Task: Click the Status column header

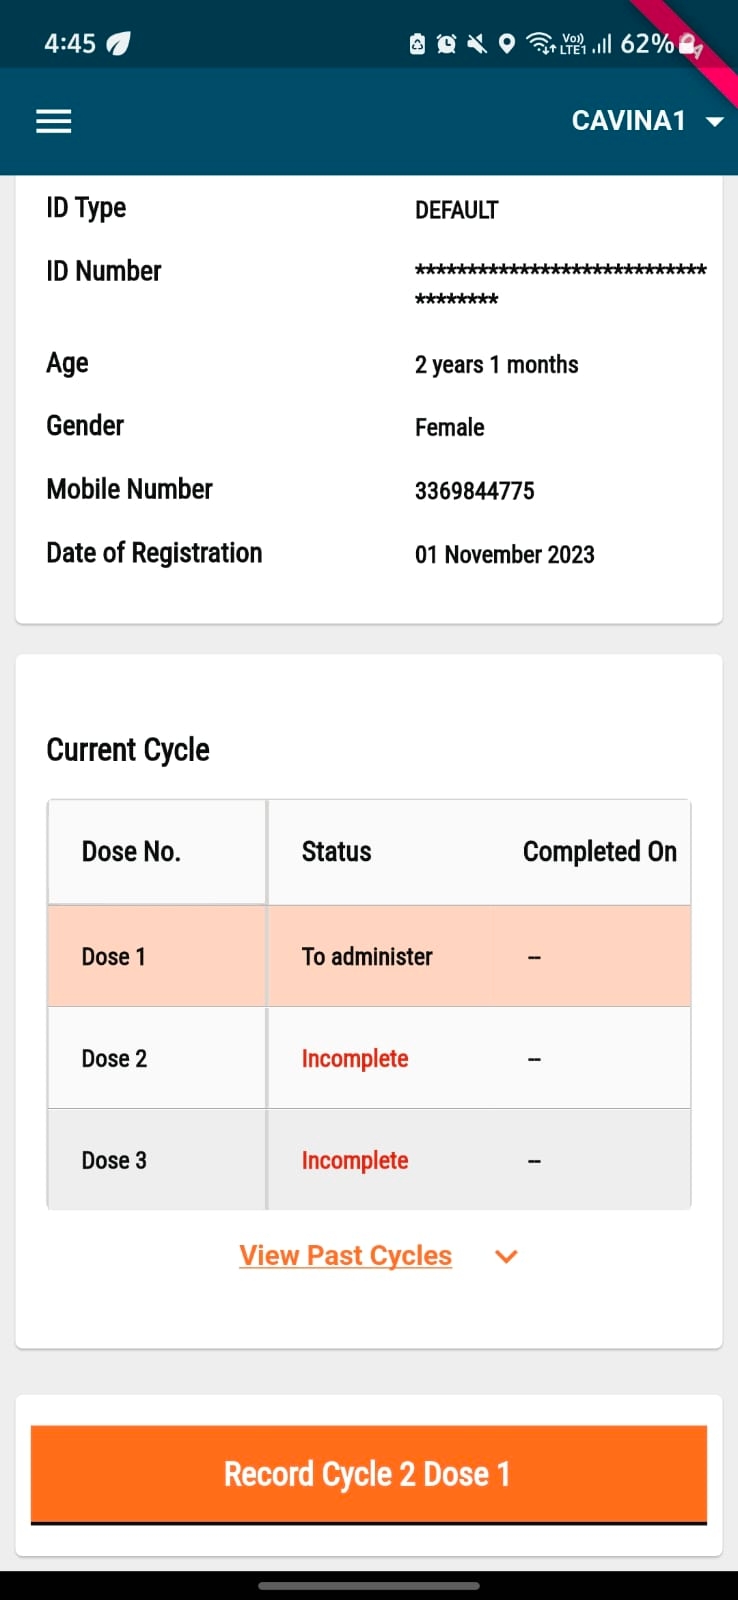Action: [336, 852]
